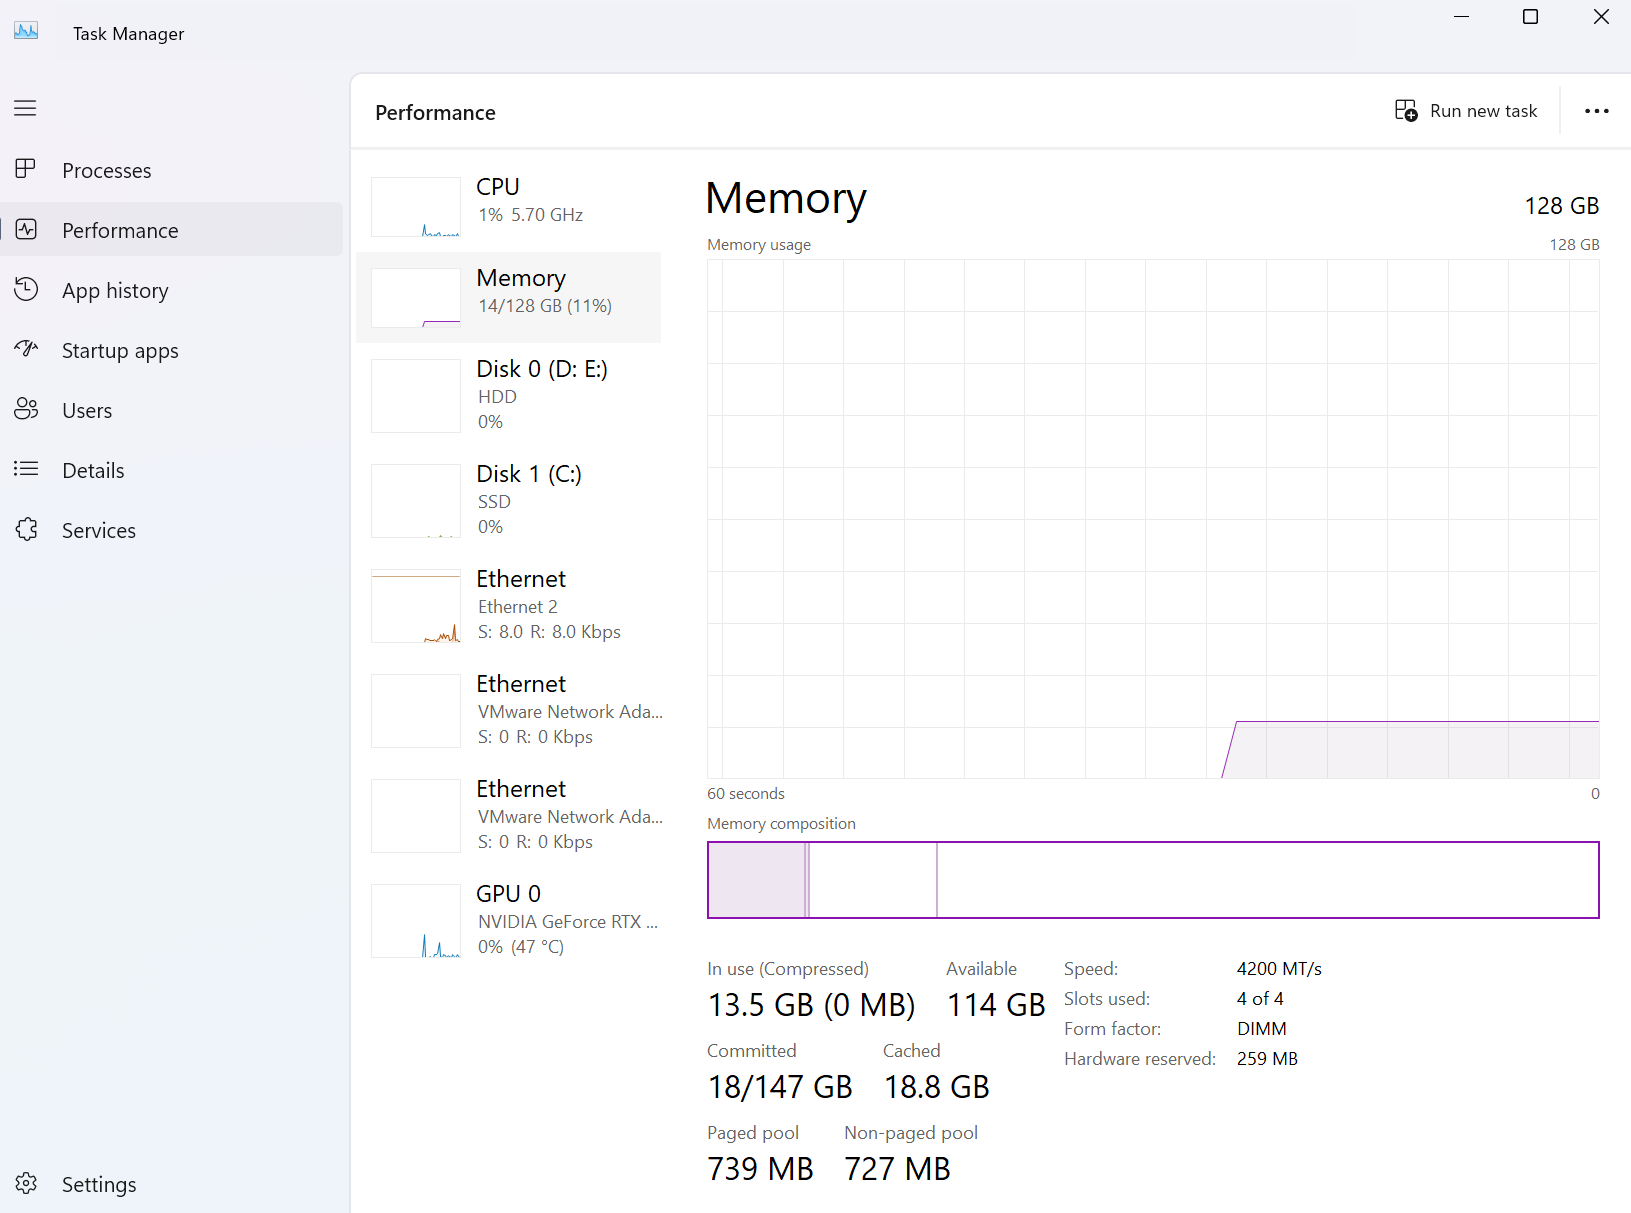Click the Memory composition bar
The width and height of the screenshot is (1631, 1213).
1152,880
